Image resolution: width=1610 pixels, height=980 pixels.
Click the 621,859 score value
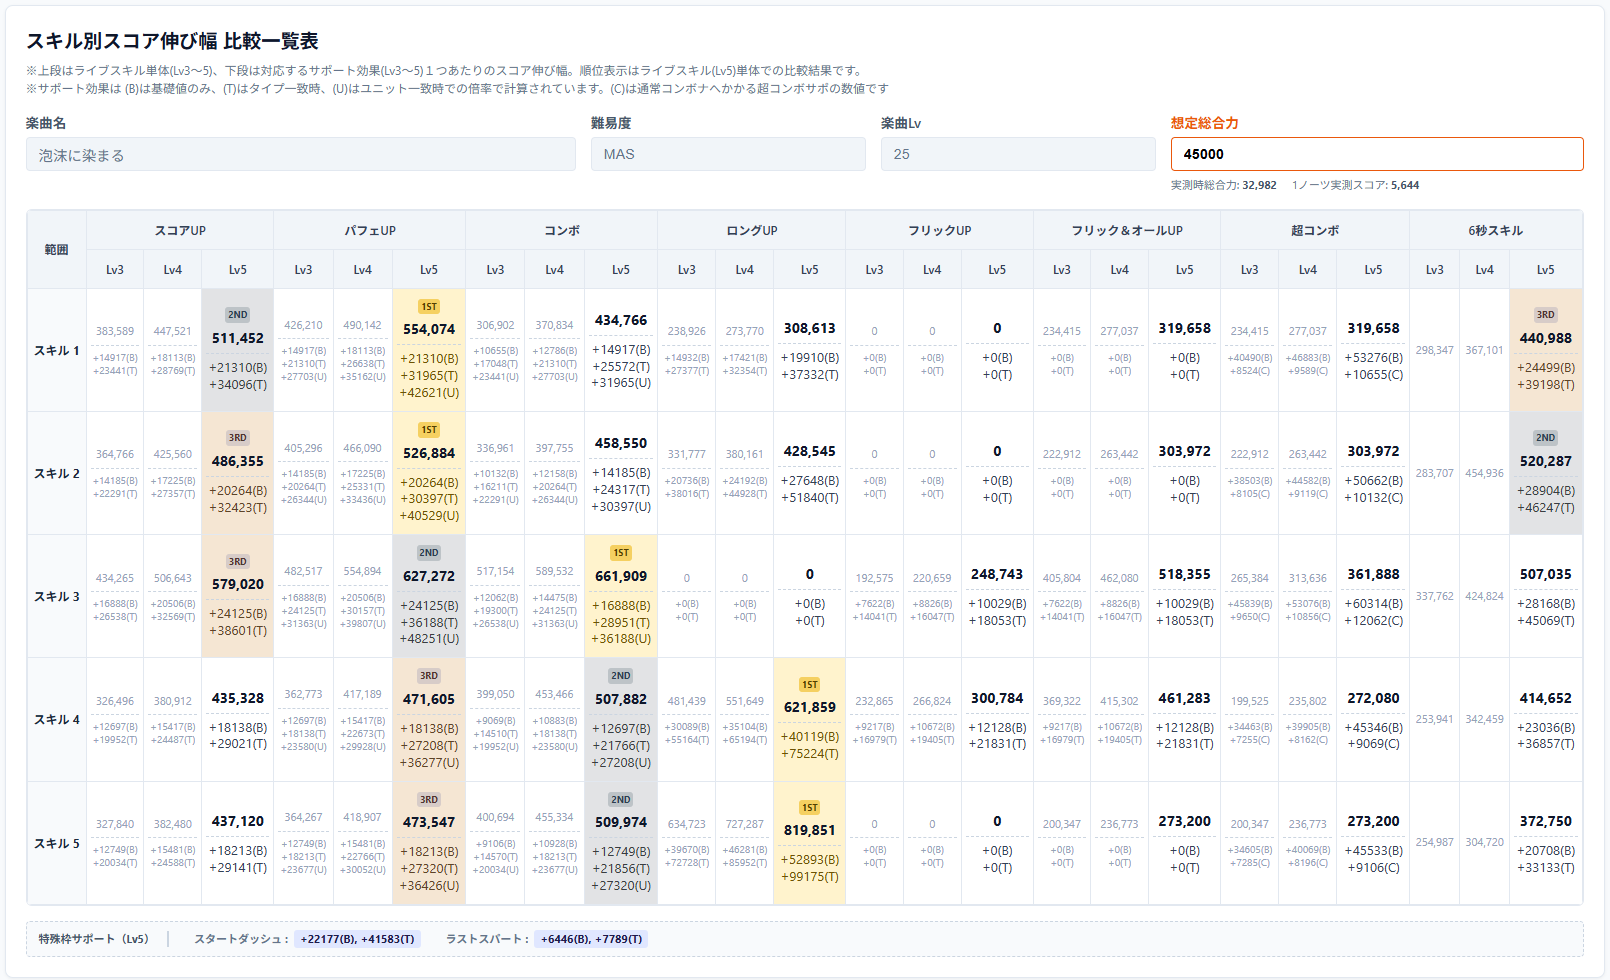click(810, 707)
